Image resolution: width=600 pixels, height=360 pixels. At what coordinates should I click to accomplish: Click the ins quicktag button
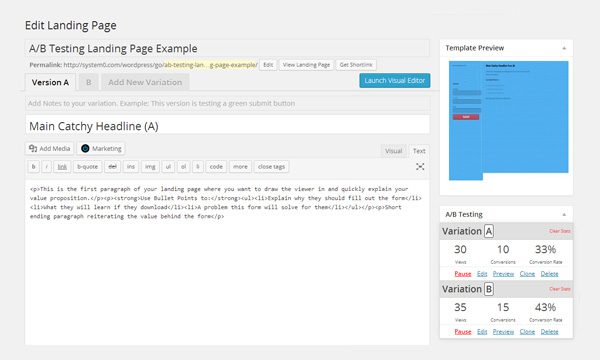tap(131, 167)
